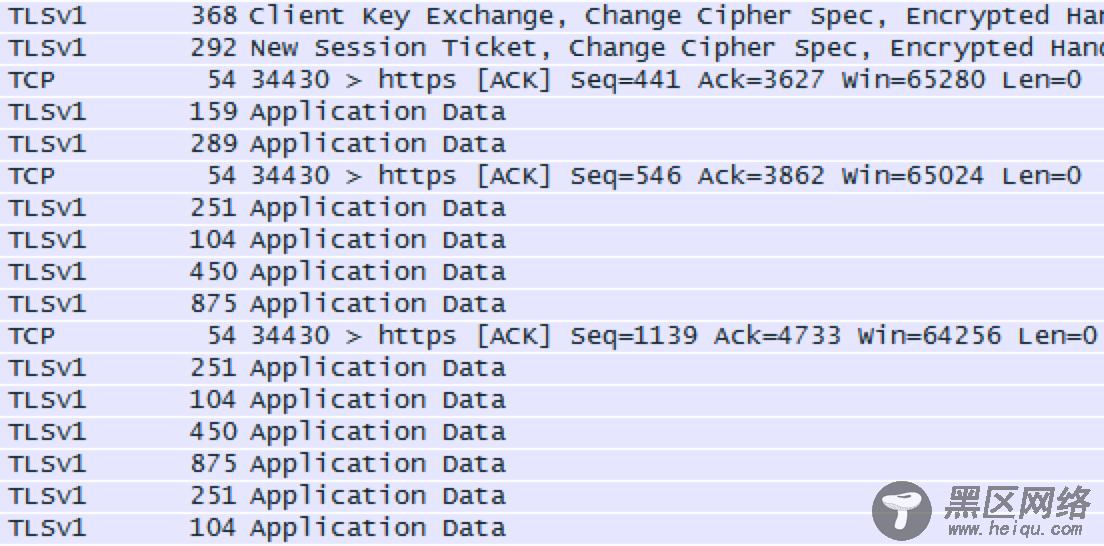
Task: Select 450-byte Application Data following the Seq=1139 ACK
Action: point(552,431)
